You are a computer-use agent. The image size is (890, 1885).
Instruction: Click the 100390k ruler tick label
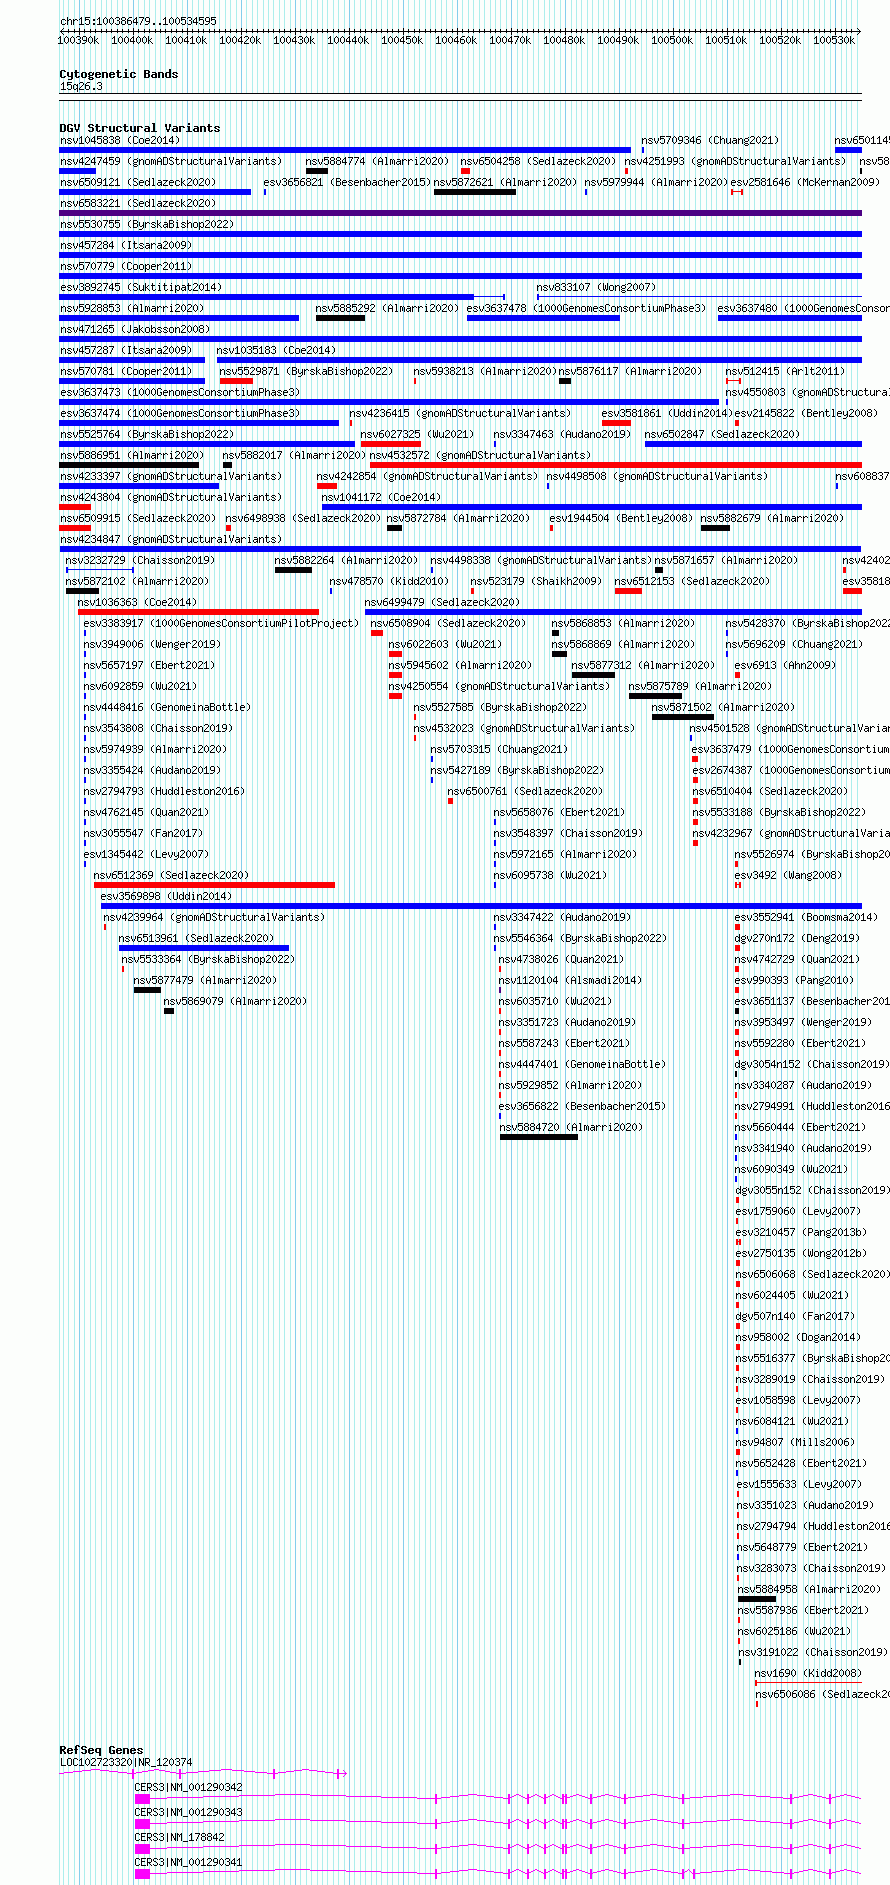(78, 40)
